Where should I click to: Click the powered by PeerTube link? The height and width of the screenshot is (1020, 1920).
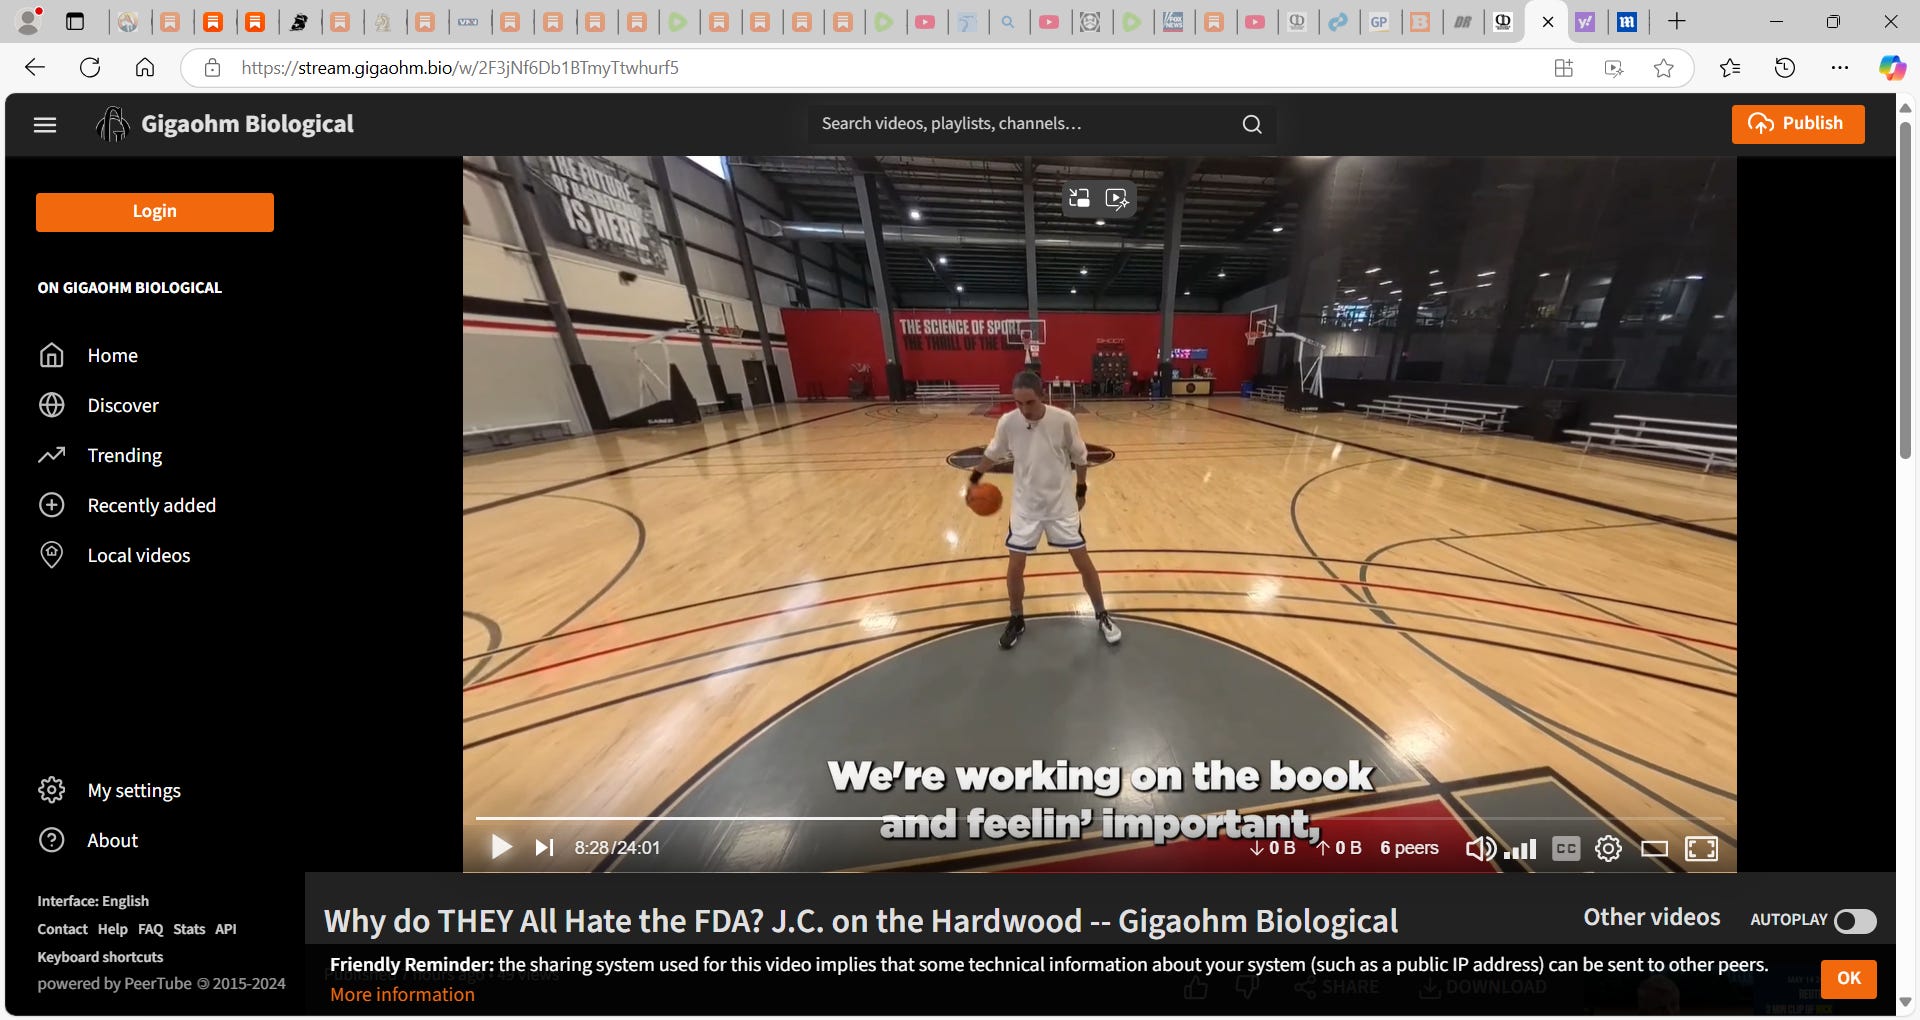(x=161, y=984)
